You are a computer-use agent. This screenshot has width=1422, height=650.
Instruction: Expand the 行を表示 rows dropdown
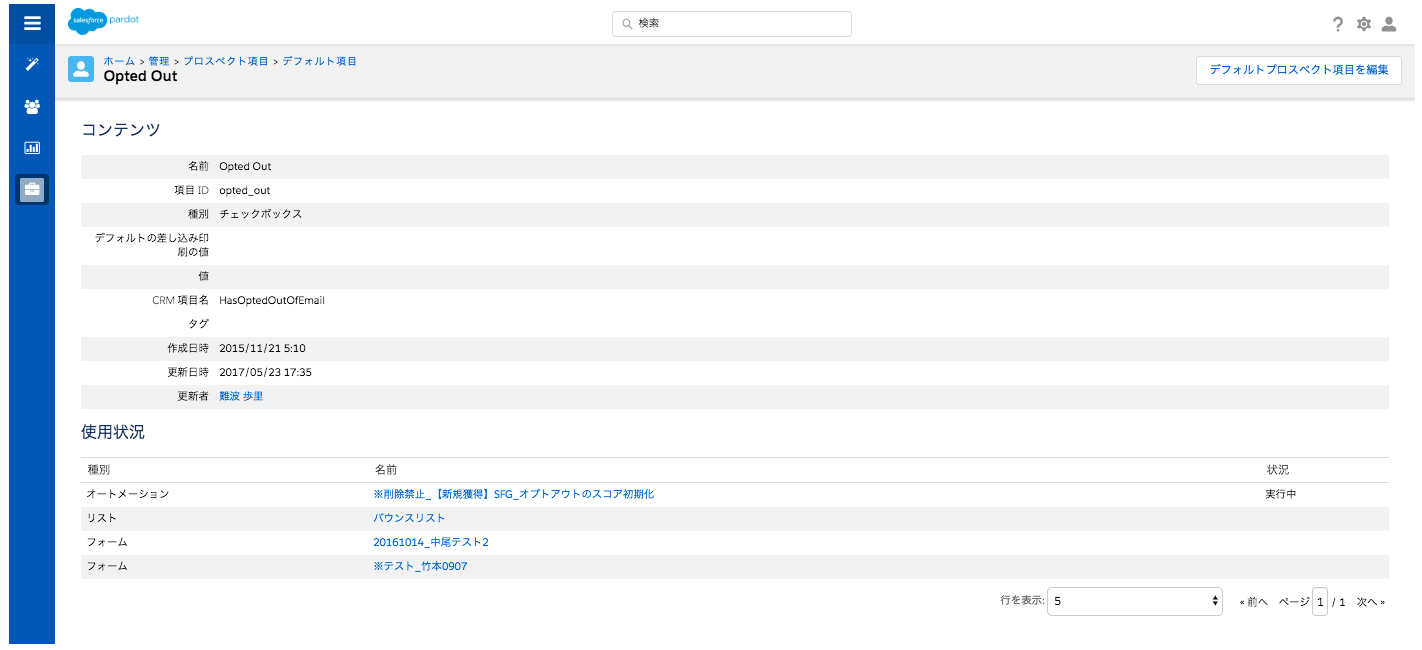1135,601
